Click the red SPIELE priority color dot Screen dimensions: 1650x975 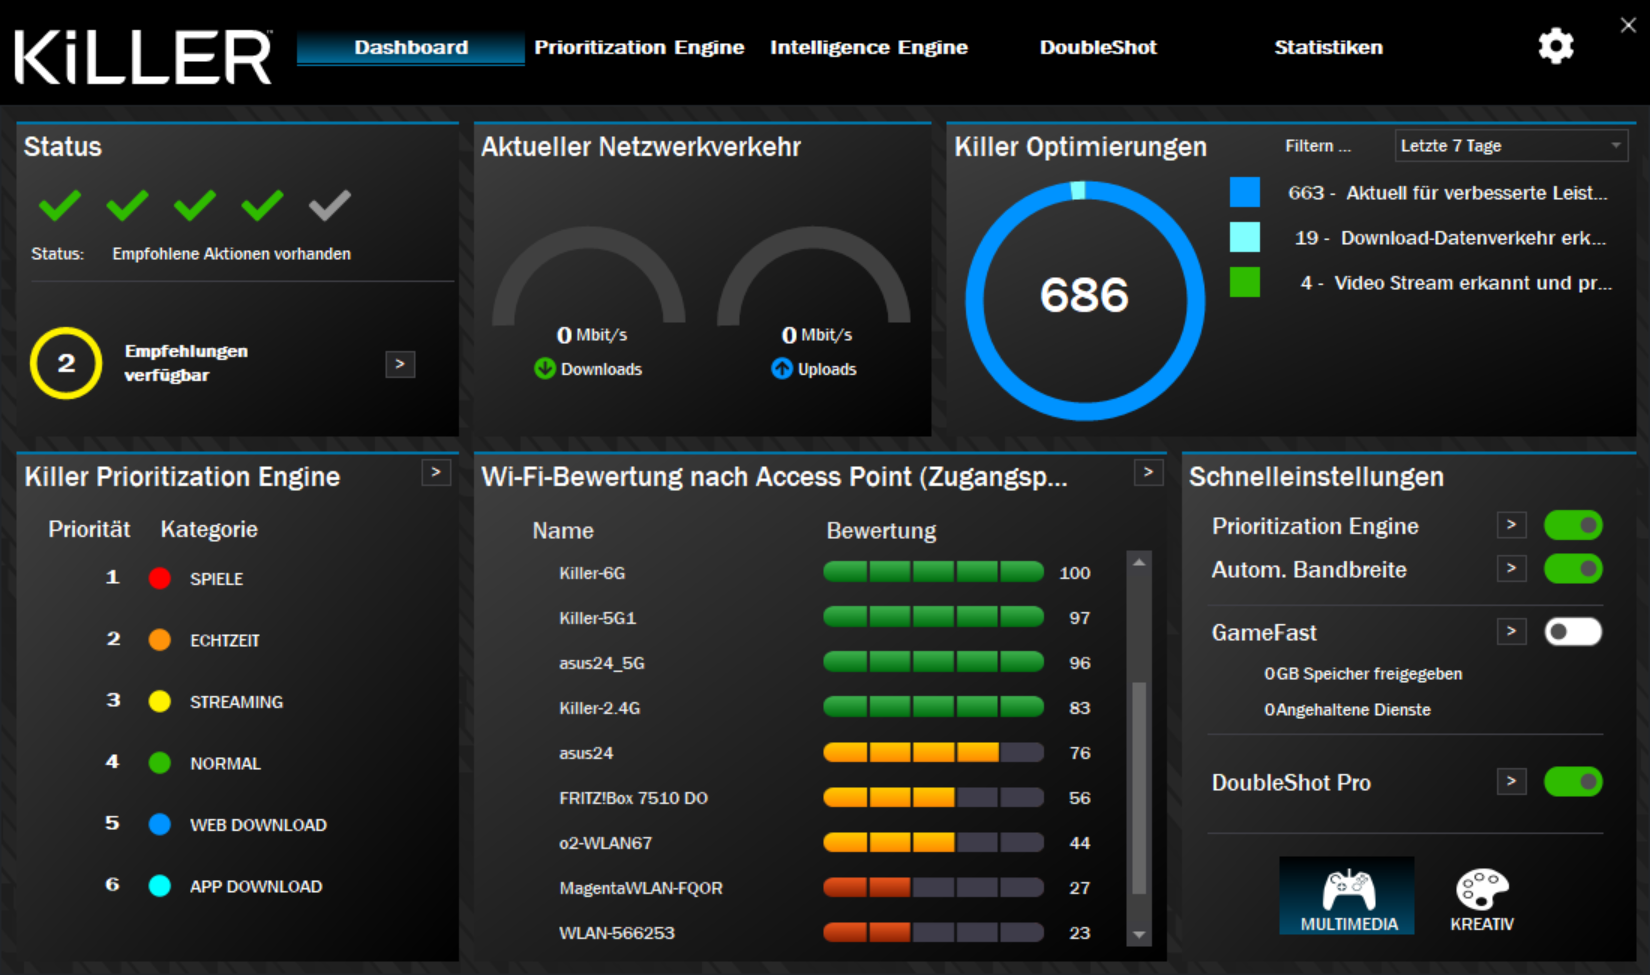159,578
